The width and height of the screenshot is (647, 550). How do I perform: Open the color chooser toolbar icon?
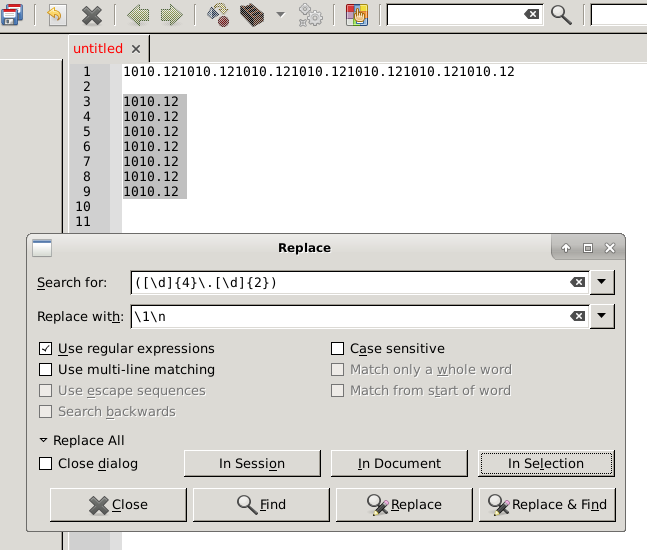pos(357,15)
